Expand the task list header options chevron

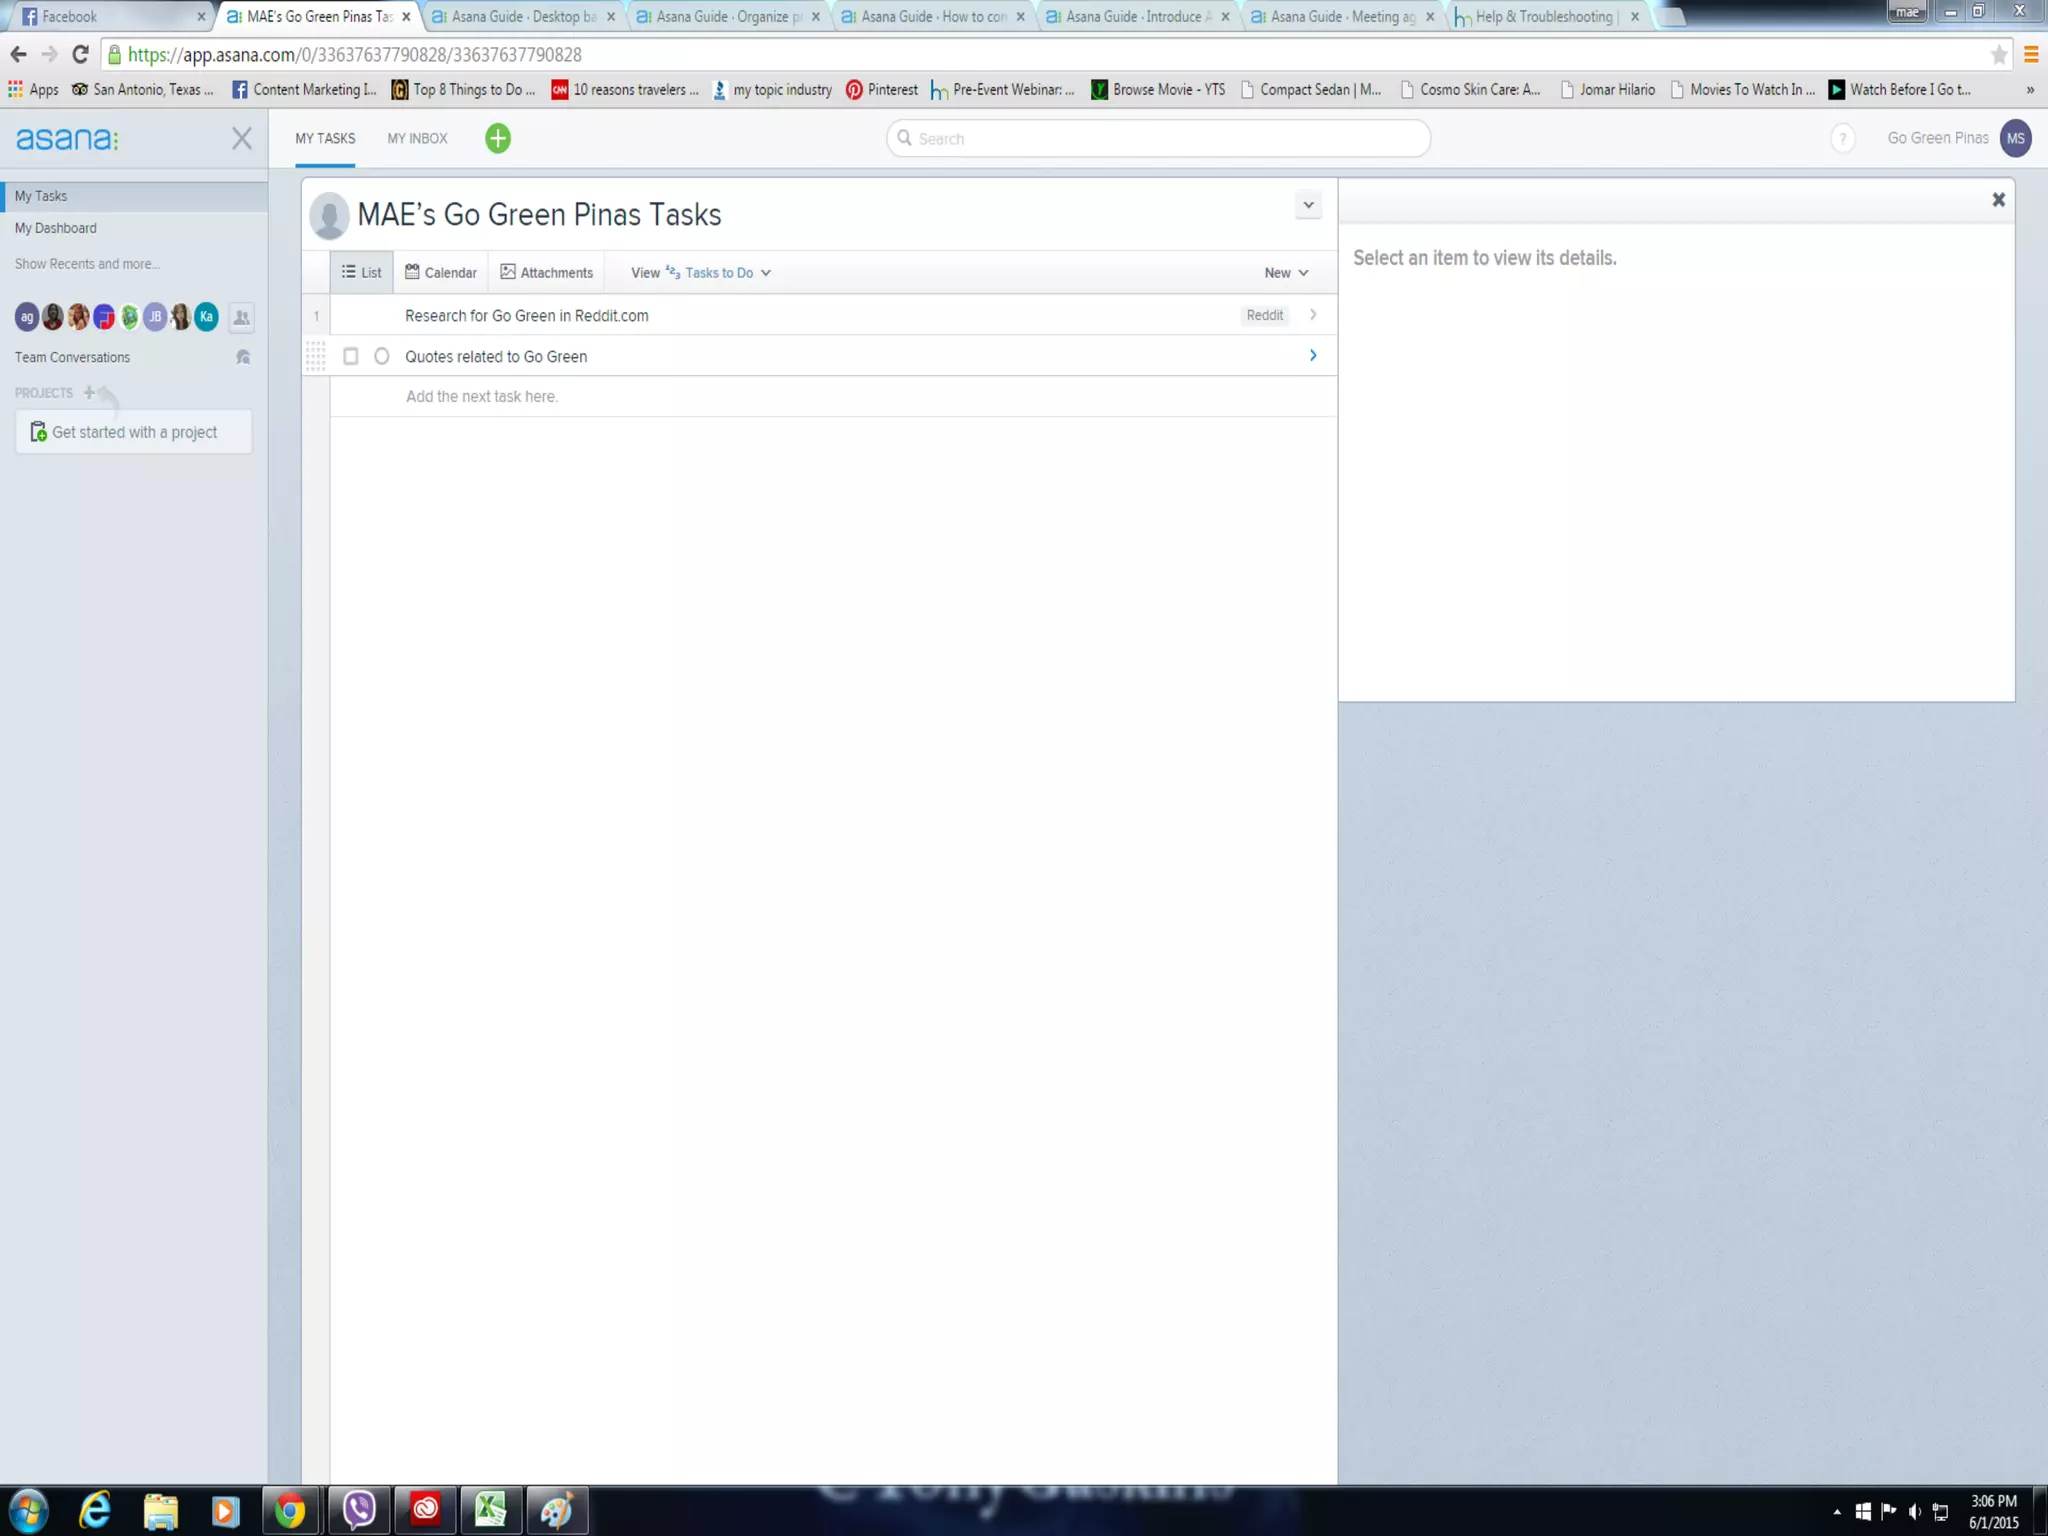(x=1308, y=205)
